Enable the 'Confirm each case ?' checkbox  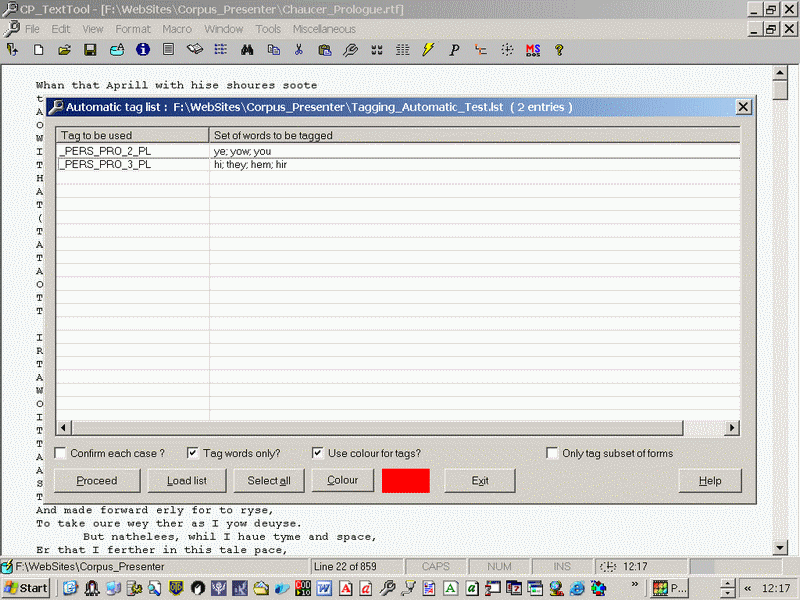pyautogui.click(x=61, y=453)
